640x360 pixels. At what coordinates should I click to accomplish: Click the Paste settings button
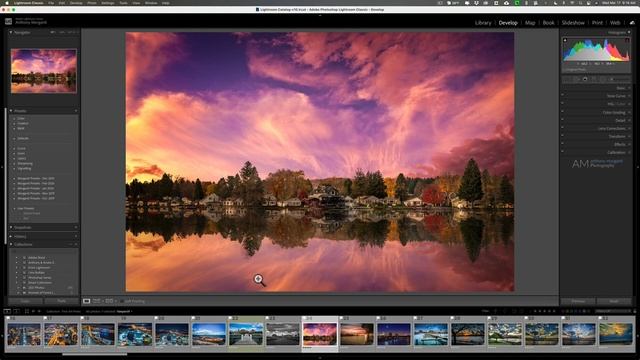point(61,301)
